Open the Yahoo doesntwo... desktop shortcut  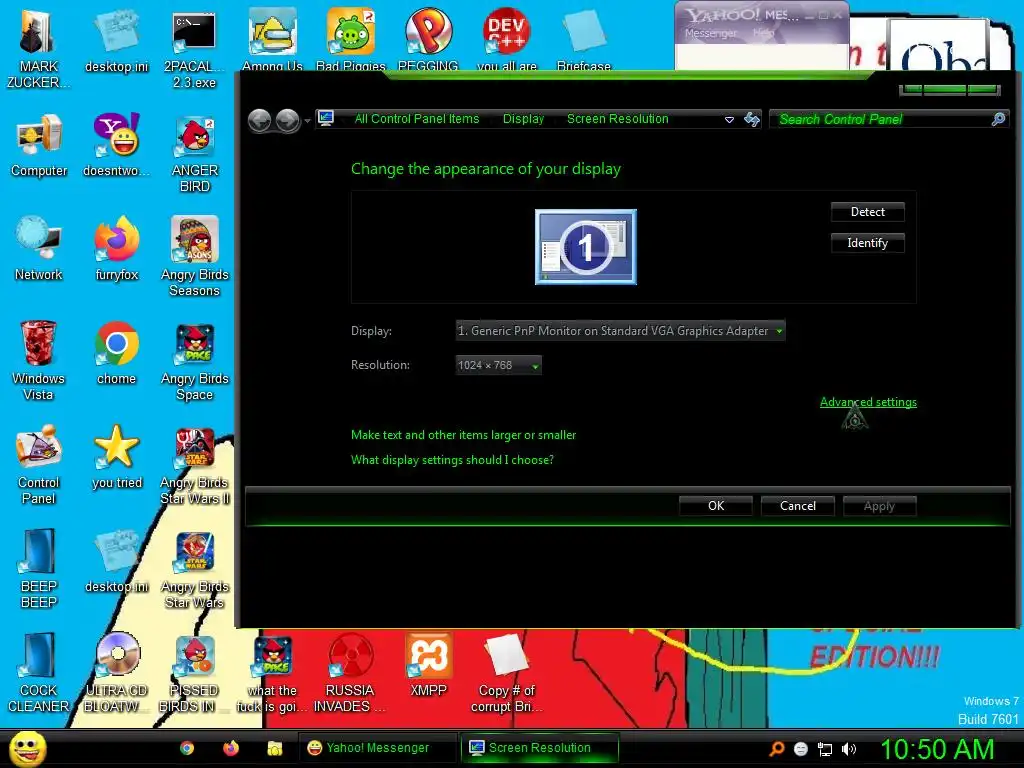(116, 145)
